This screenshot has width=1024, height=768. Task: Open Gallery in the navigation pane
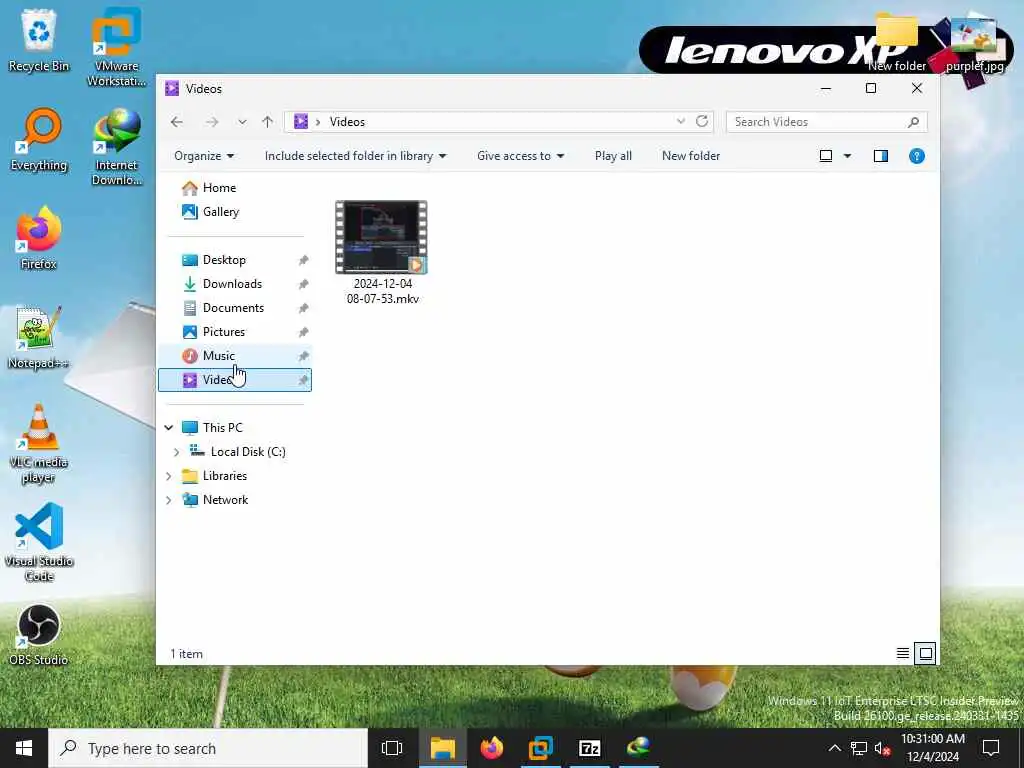click(x=221, y=212)
